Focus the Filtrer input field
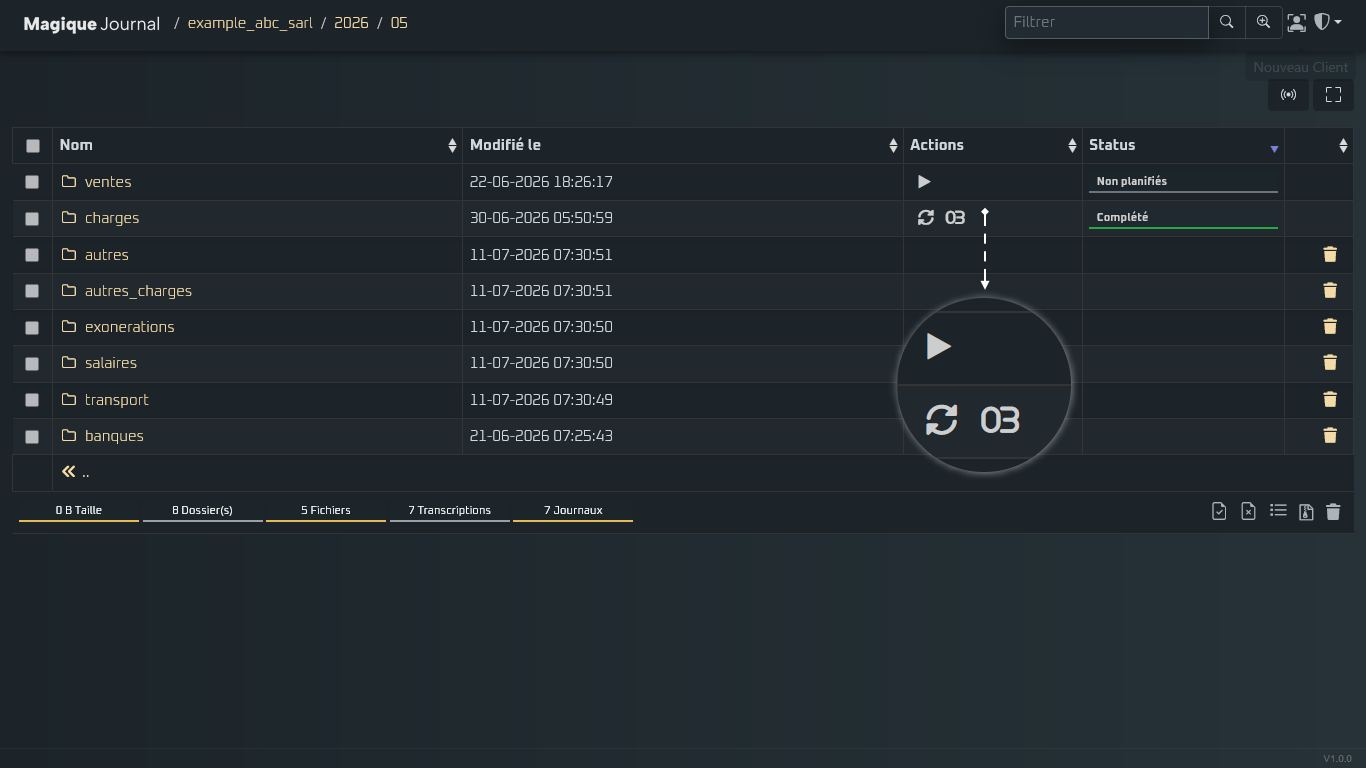 point(1107,22)
